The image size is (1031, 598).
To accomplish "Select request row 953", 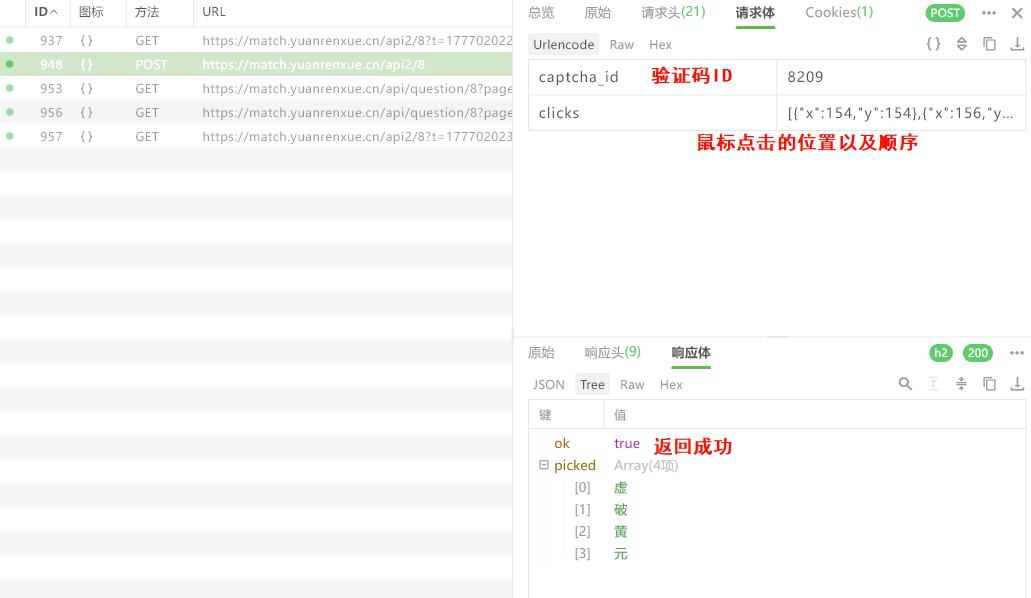I will coord(256,89).
